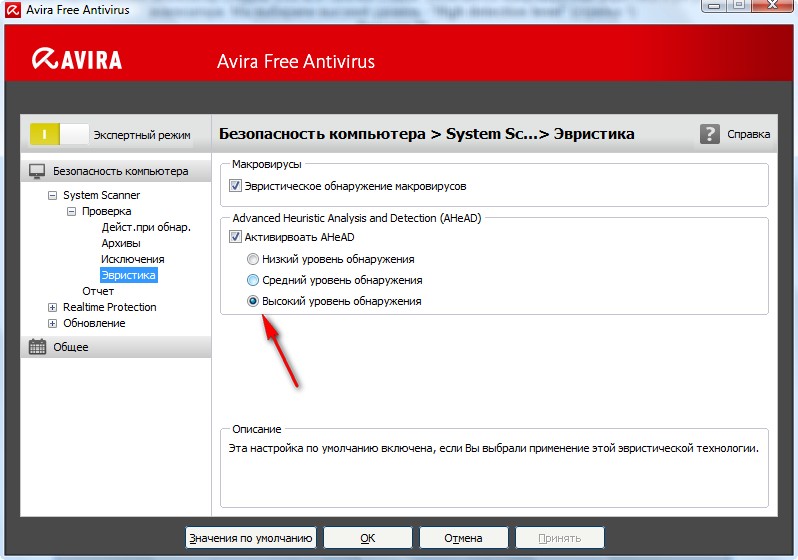
Task: Click the Принять button
Action: click(559, 538)
